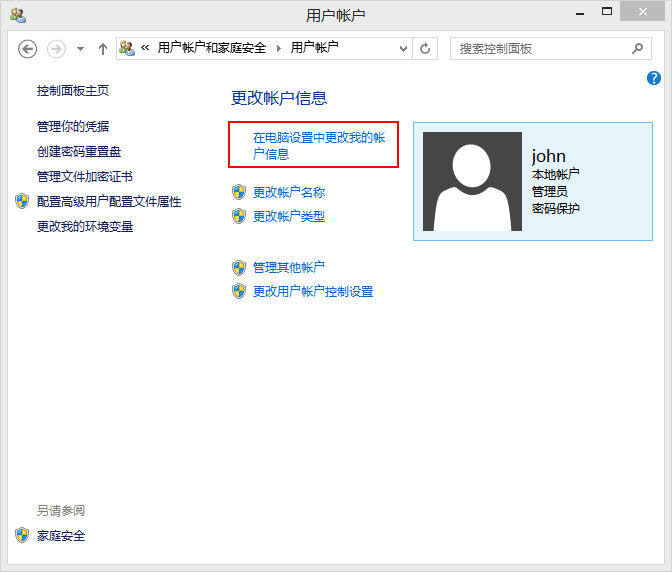This screenshot has width=672, height=572.
Task: Click 更改用户帐户控制设置 link
Action: click(313, 292)
